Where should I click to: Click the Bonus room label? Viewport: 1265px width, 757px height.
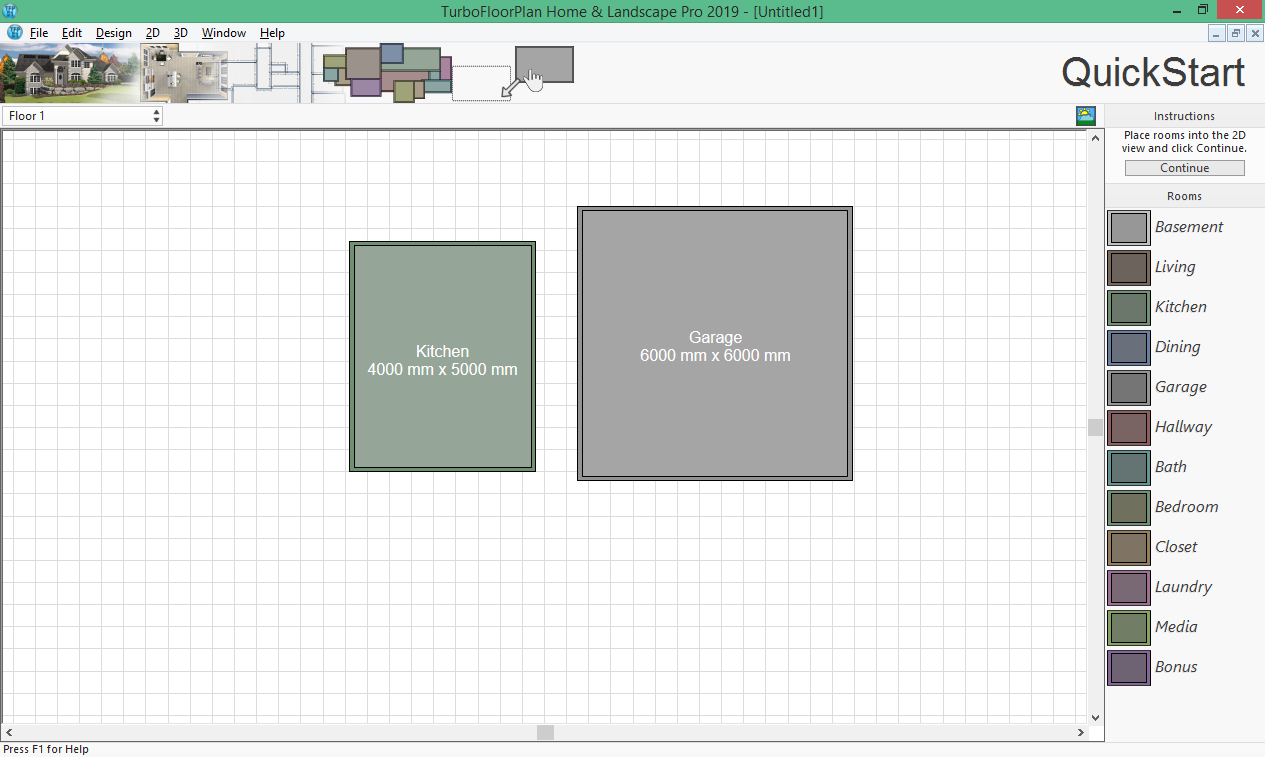1176,667
